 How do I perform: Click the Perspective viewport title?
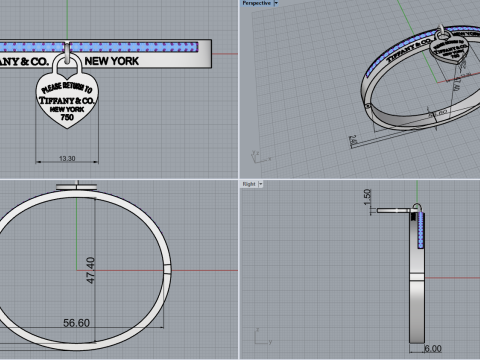coord(256,3)
